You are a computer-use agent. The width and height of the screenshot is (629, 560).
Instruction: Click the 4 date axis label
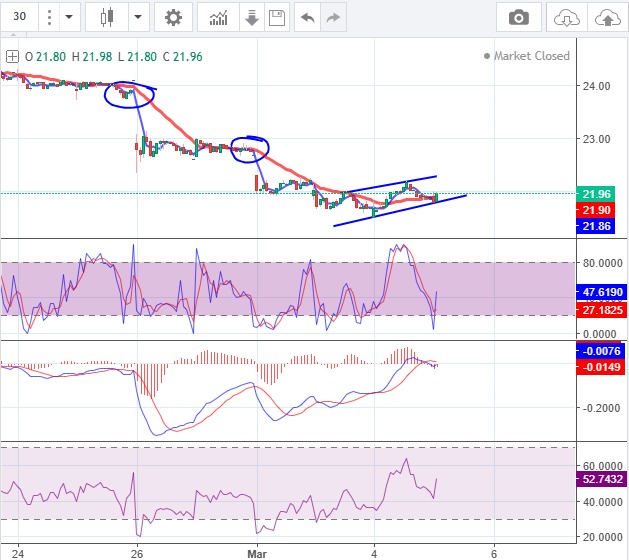(374, 554)
